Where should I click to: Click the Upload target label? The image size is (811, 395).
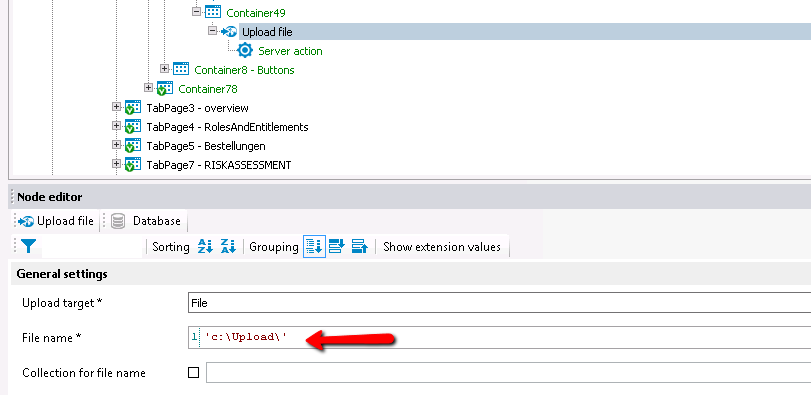62,303
